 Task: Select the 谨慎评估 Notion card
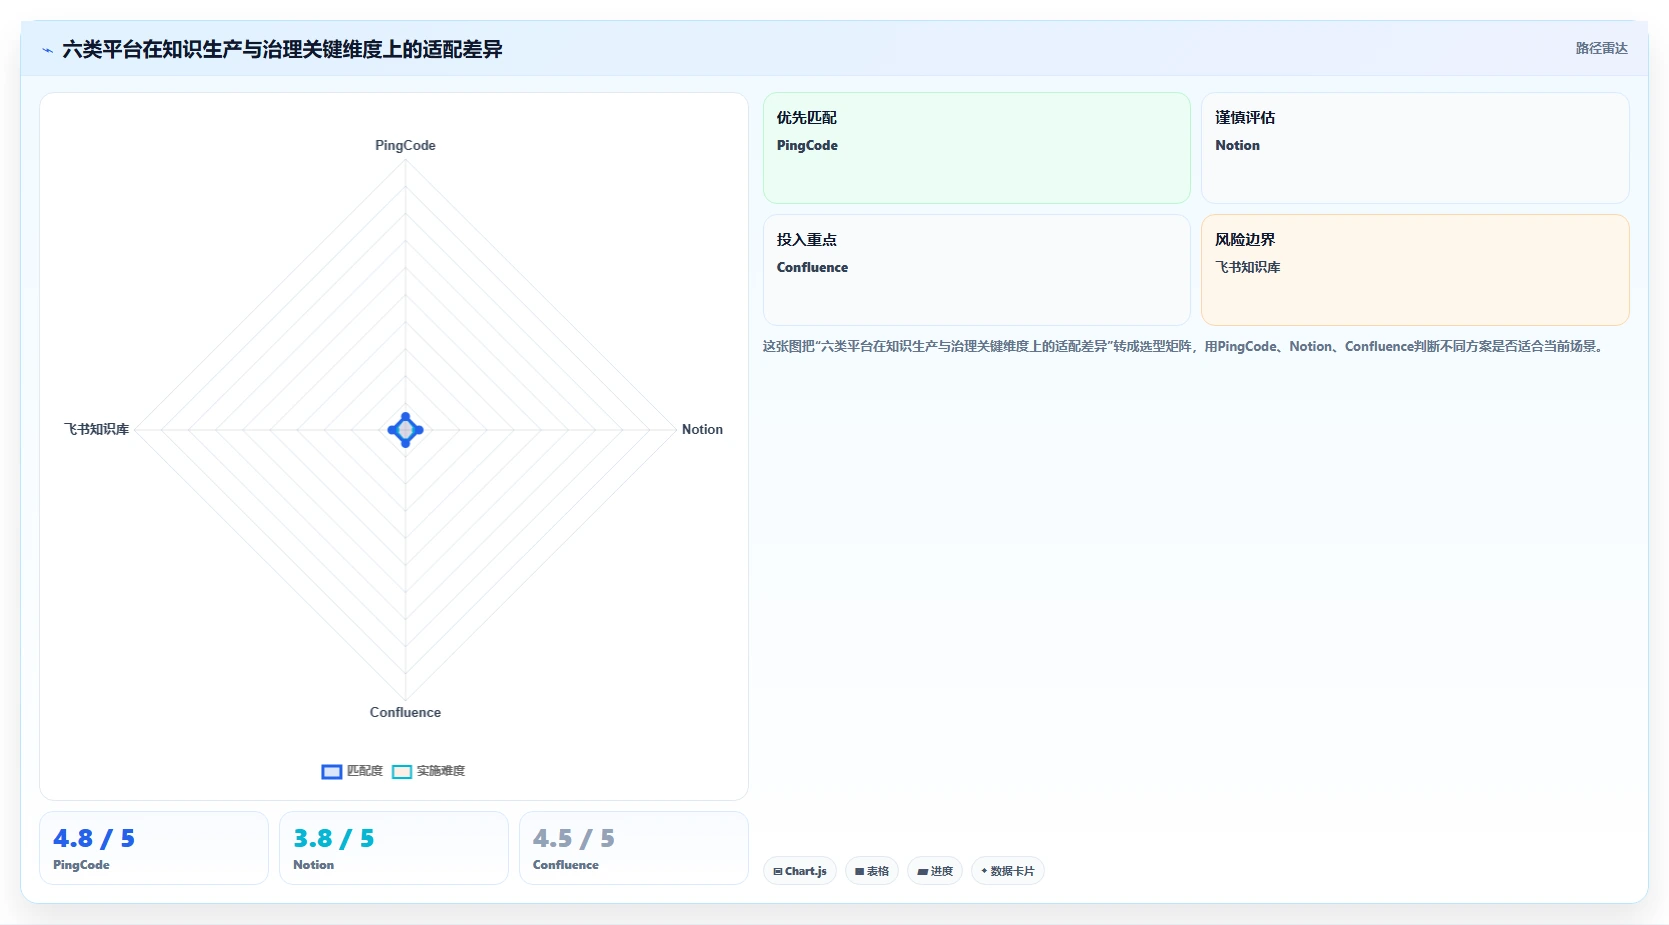tap(1415, 148)
